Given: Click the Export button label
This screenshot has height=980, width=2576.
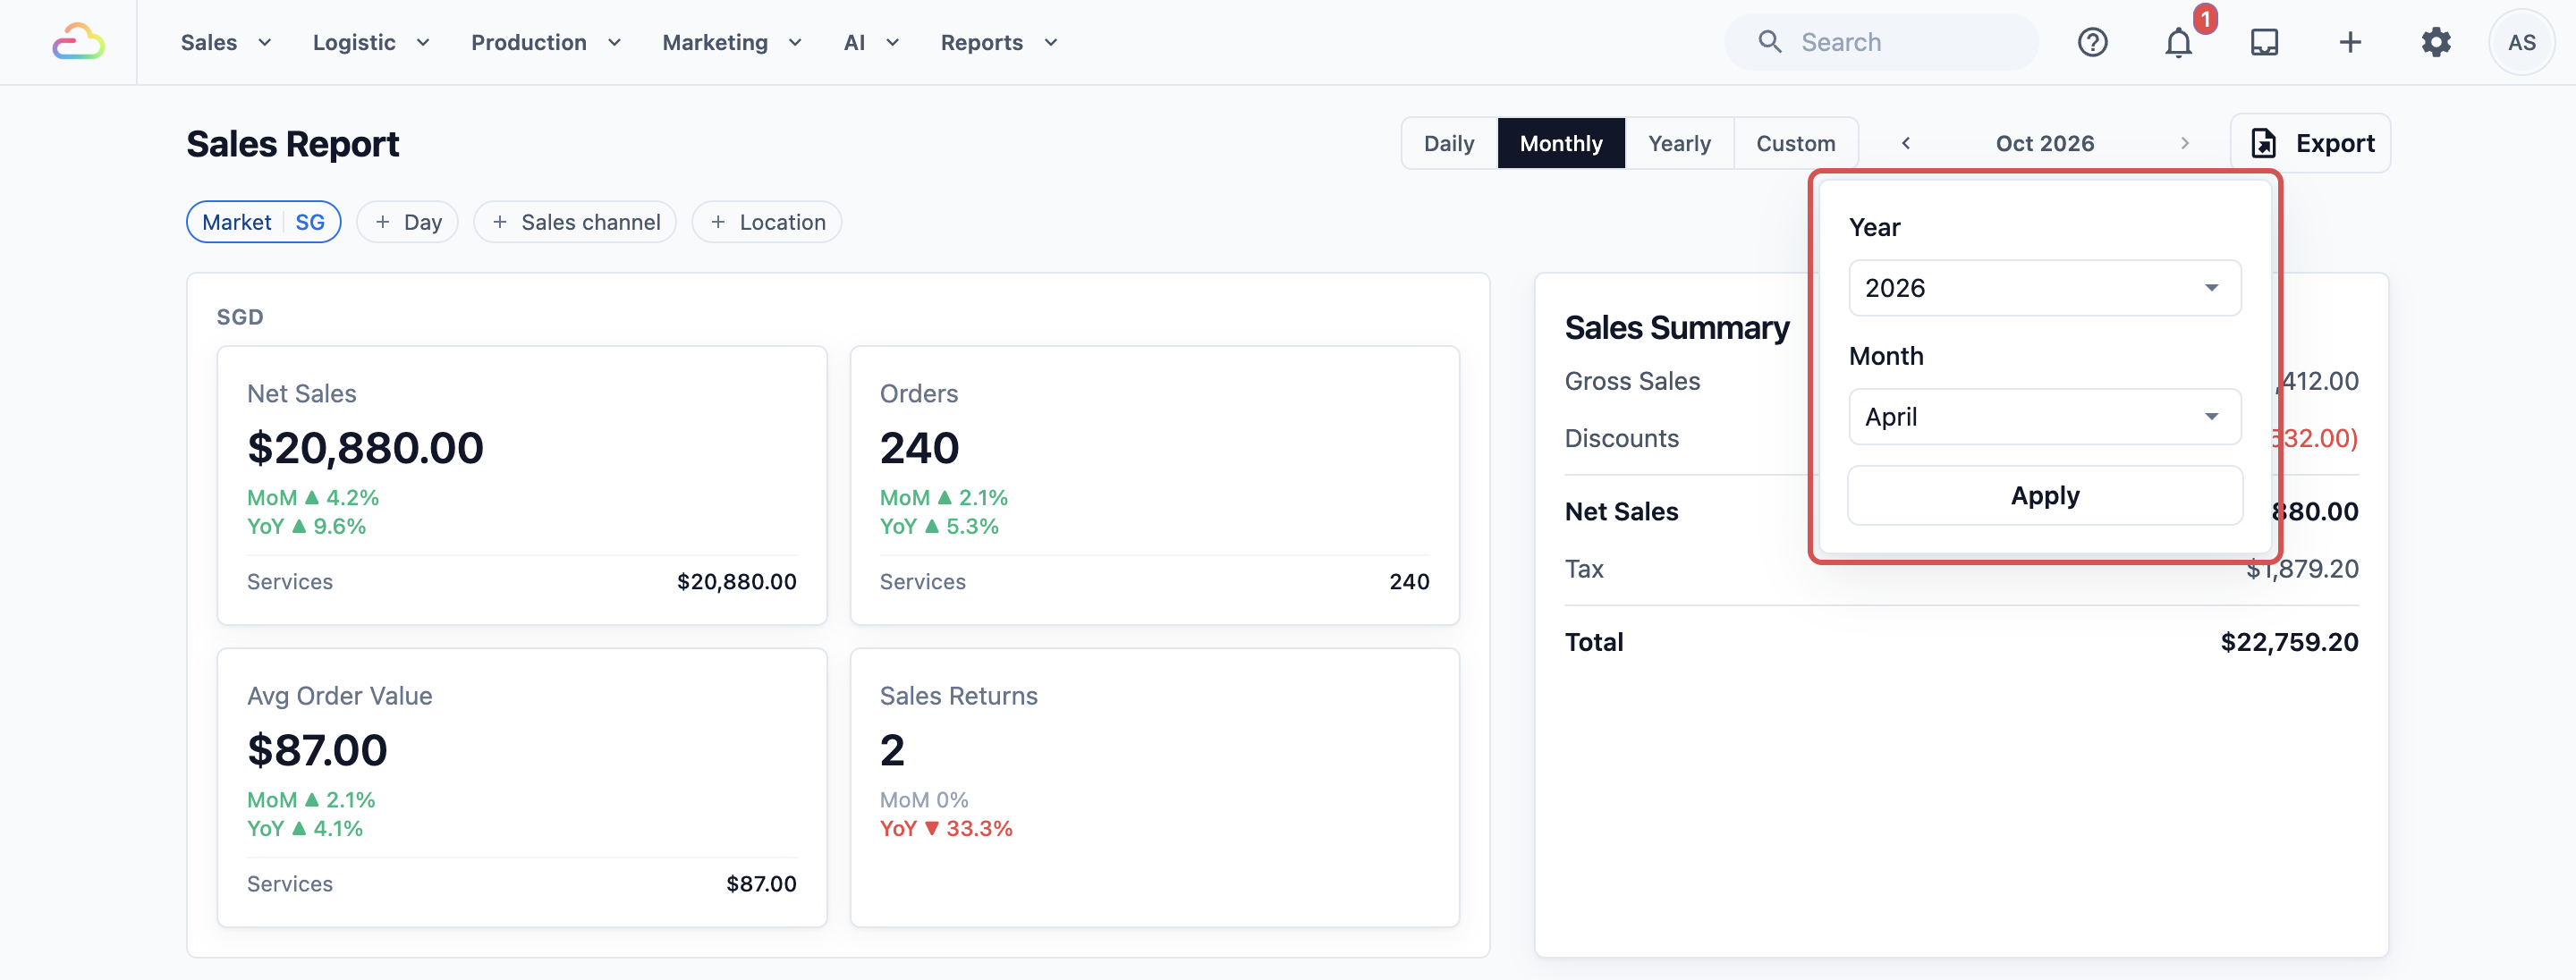Looking at the screenshot, I should point(2334,143).
